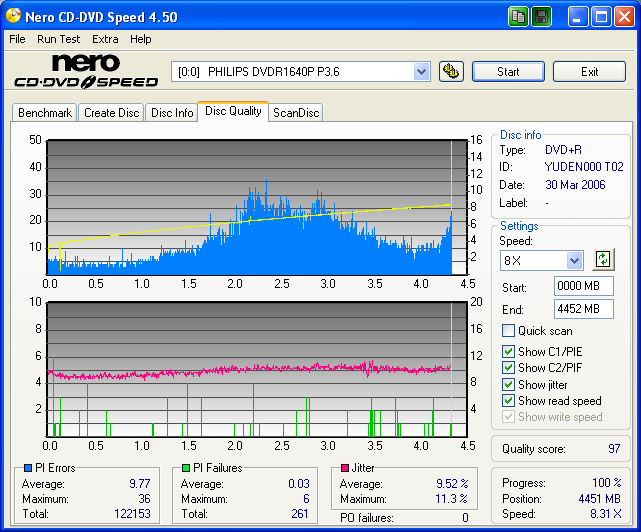Image resolution: width=641 pixels, height=532 pixels.
Task: Click the blue PI Errors legend square
Action: 28,467
